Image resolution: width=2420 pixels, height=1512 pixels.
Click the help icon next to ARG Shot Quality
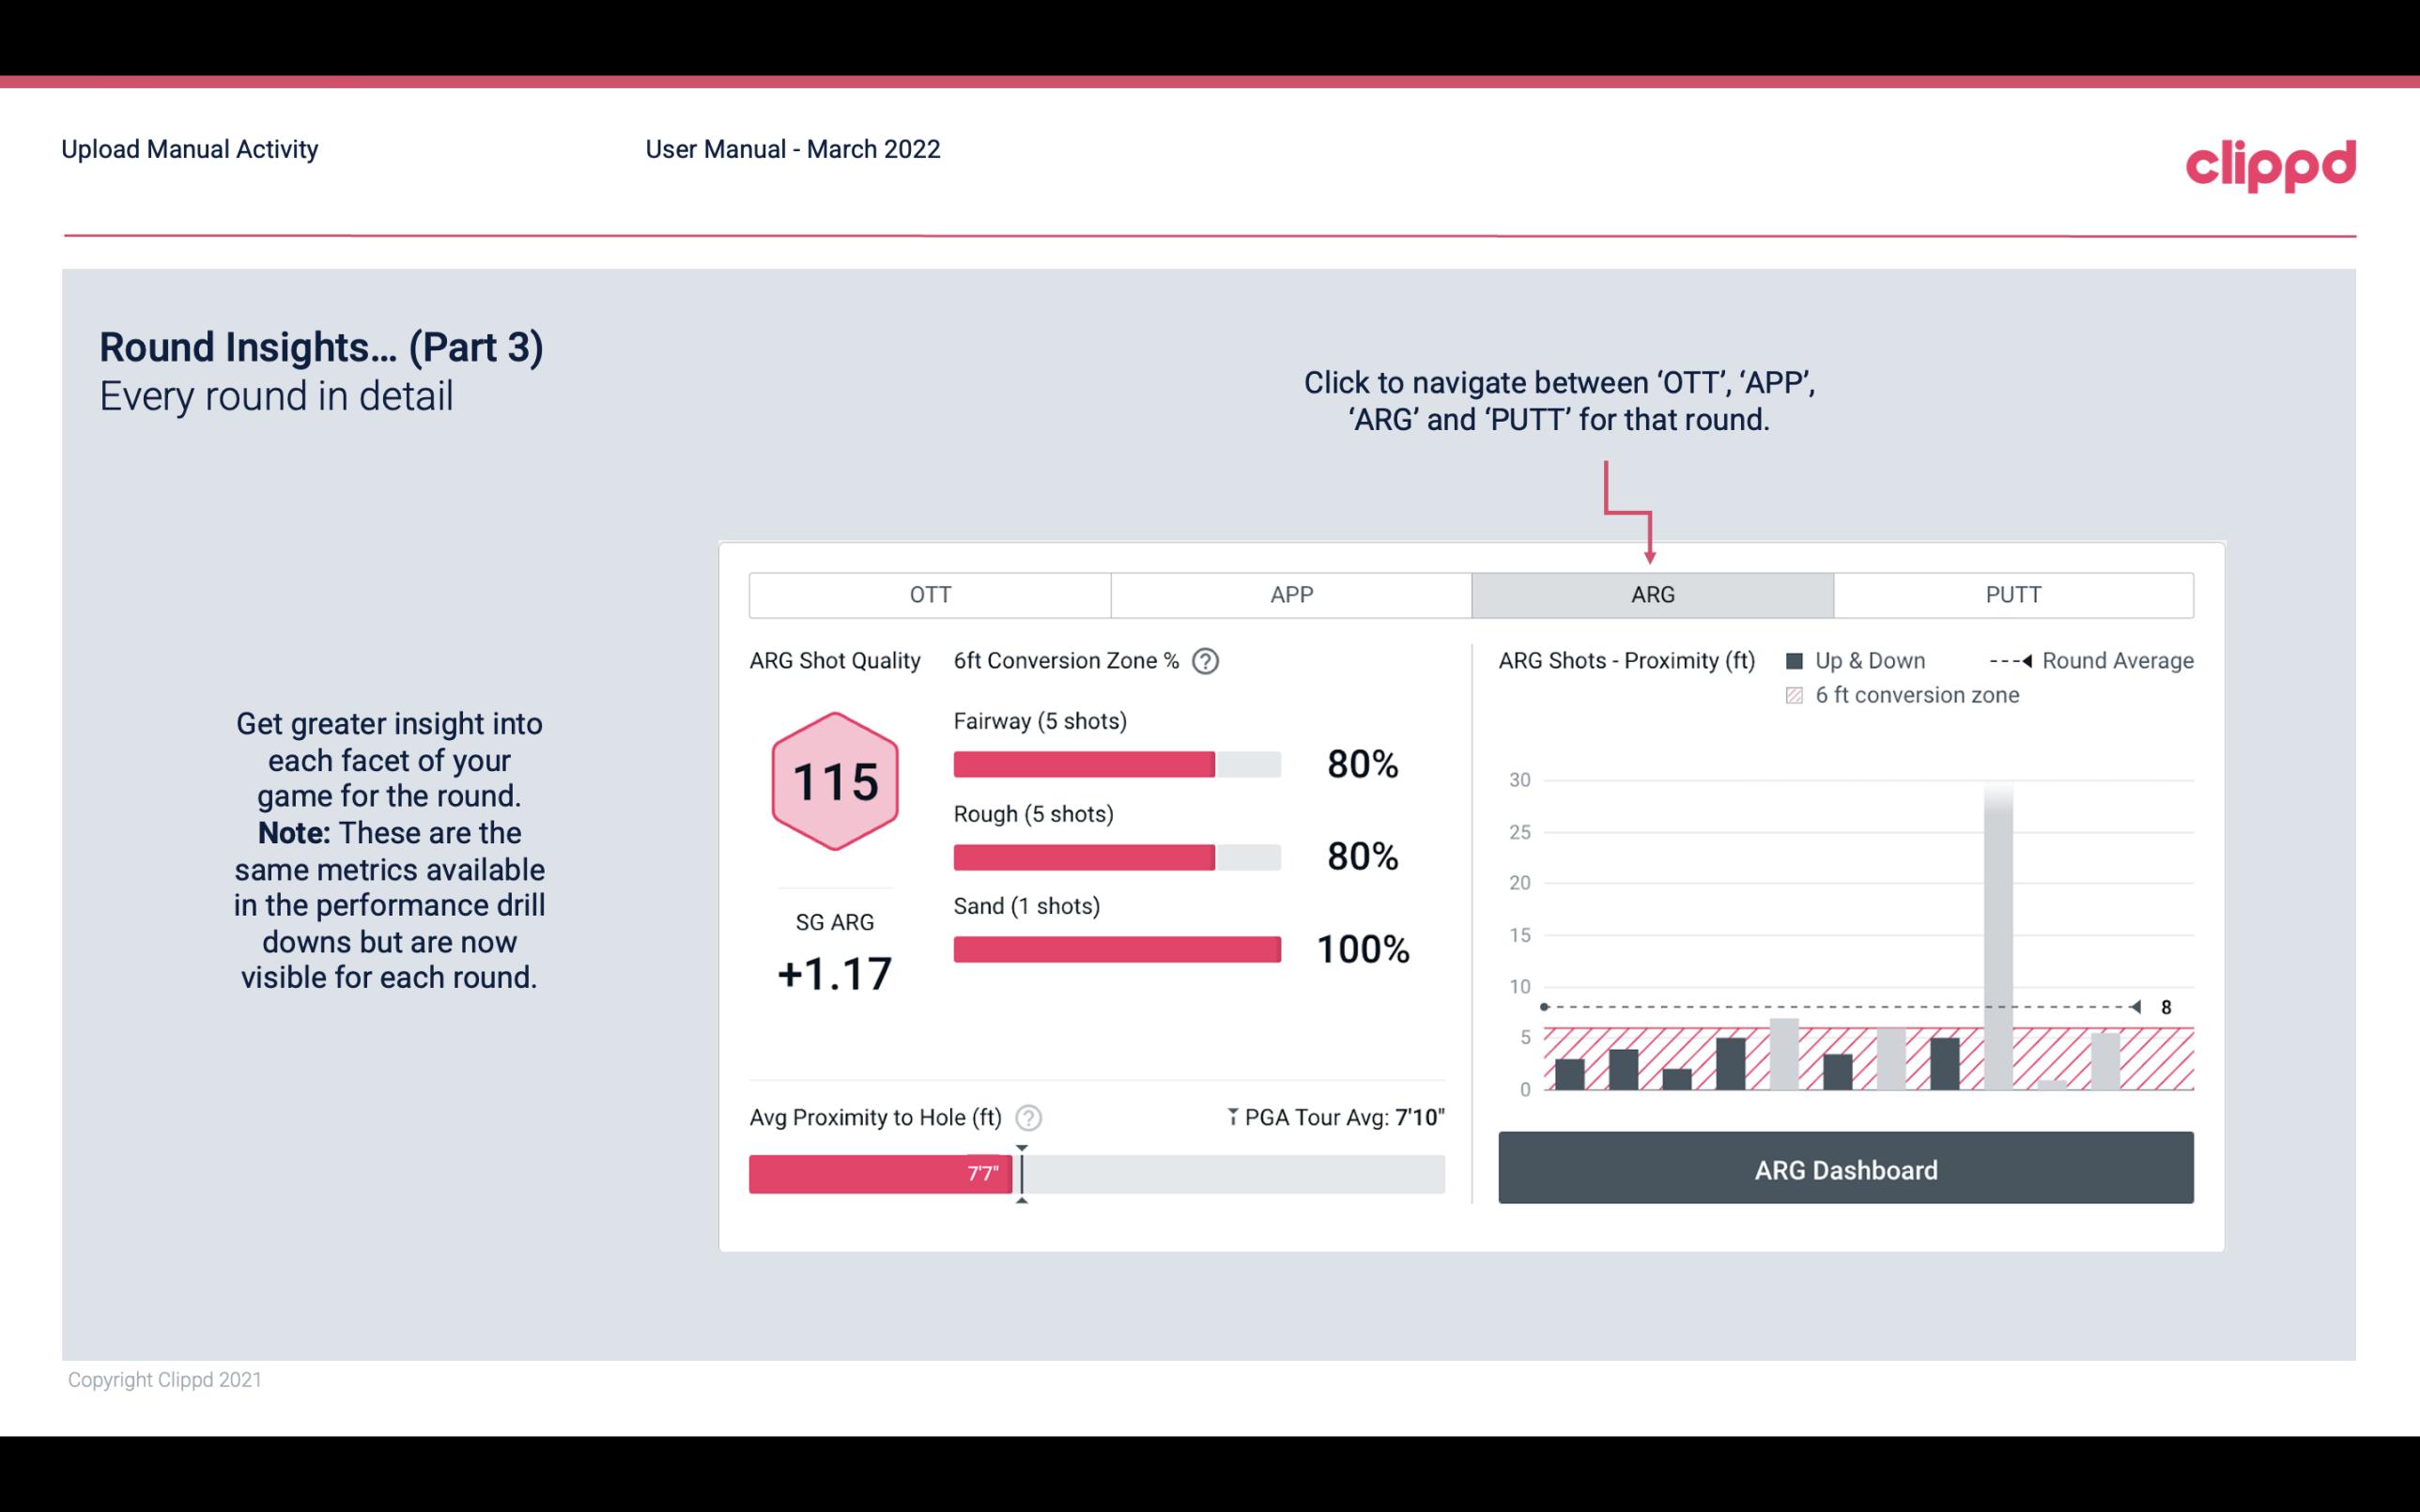click(1213, 660)
